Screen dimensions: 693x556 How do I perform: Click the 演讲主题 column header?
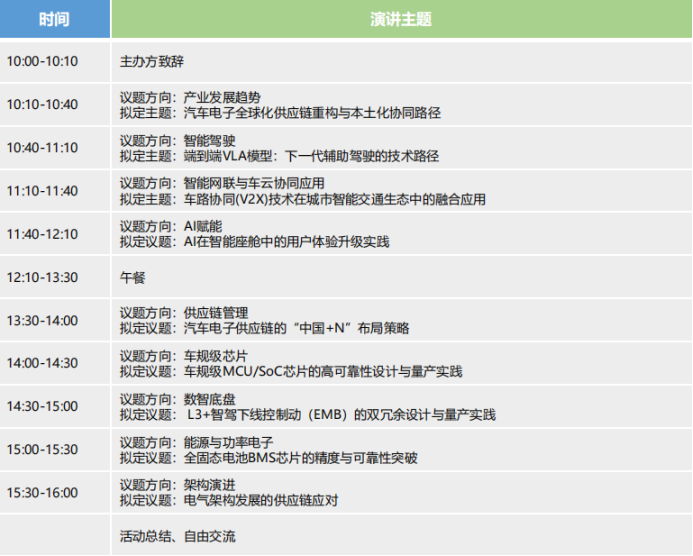point(400,19)
